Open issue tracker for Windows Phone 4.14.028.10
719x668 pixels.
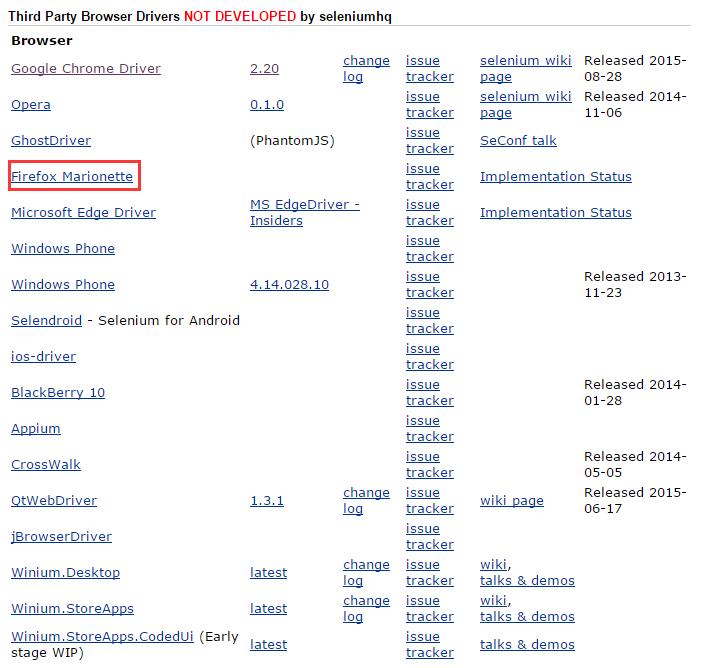[x=430, y=284]
